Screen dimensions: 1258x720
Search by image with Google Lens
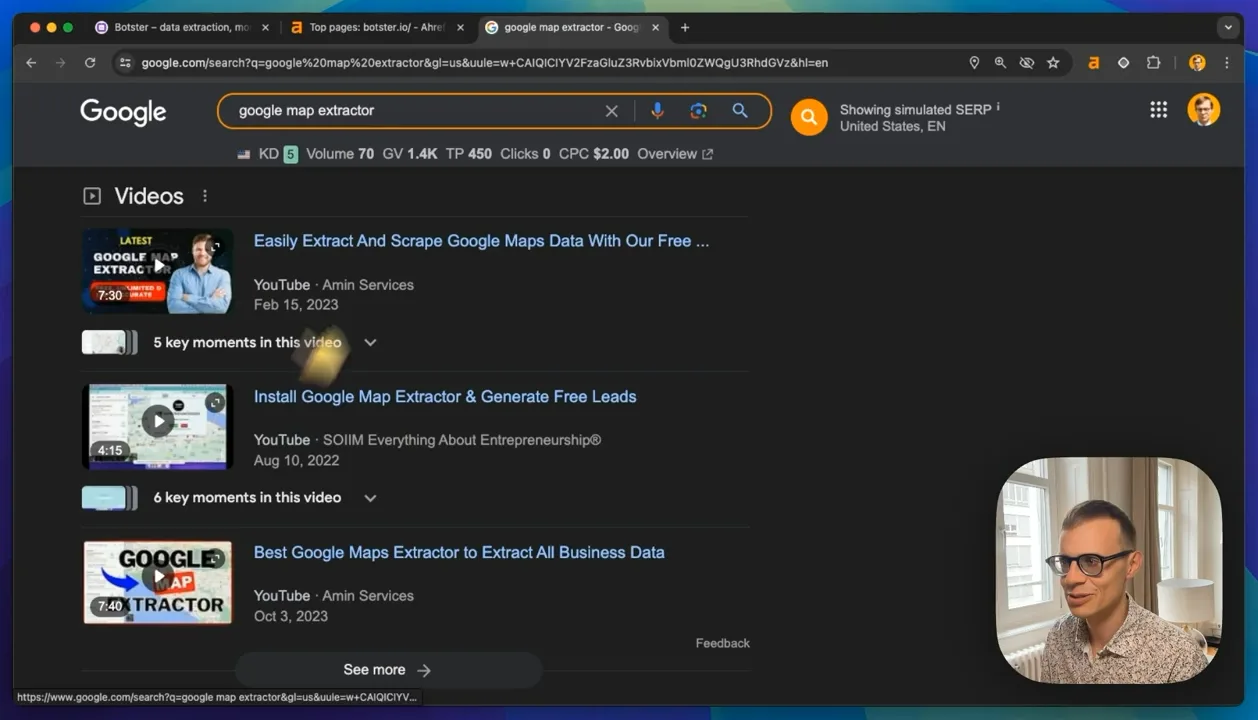698,111
